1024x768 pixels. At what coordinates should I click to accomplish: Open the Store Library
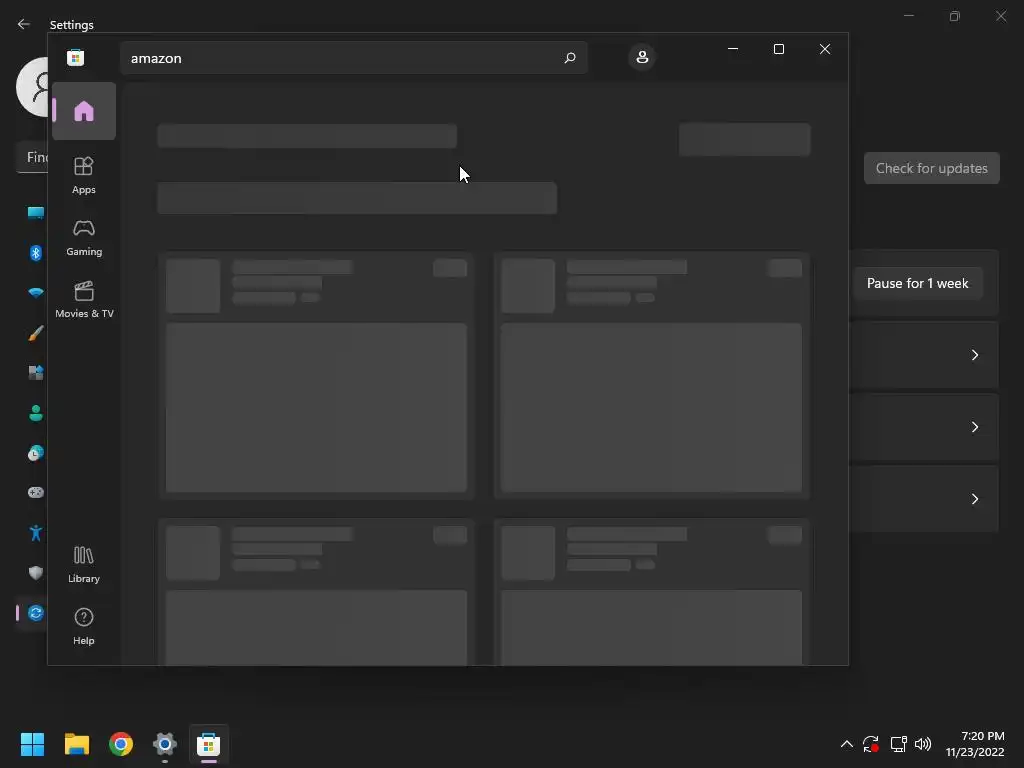(x=84, y=565)
